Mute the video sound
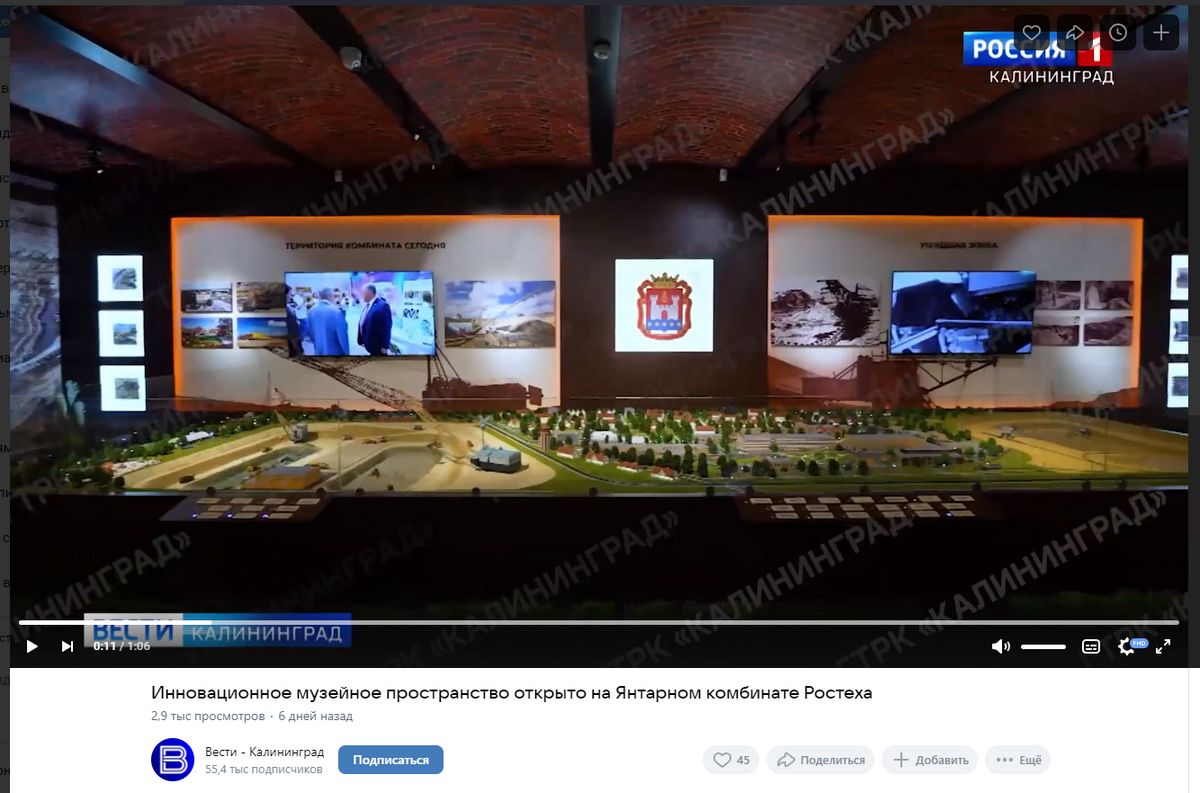1200x793 pixels. (x=1000, y=646)
